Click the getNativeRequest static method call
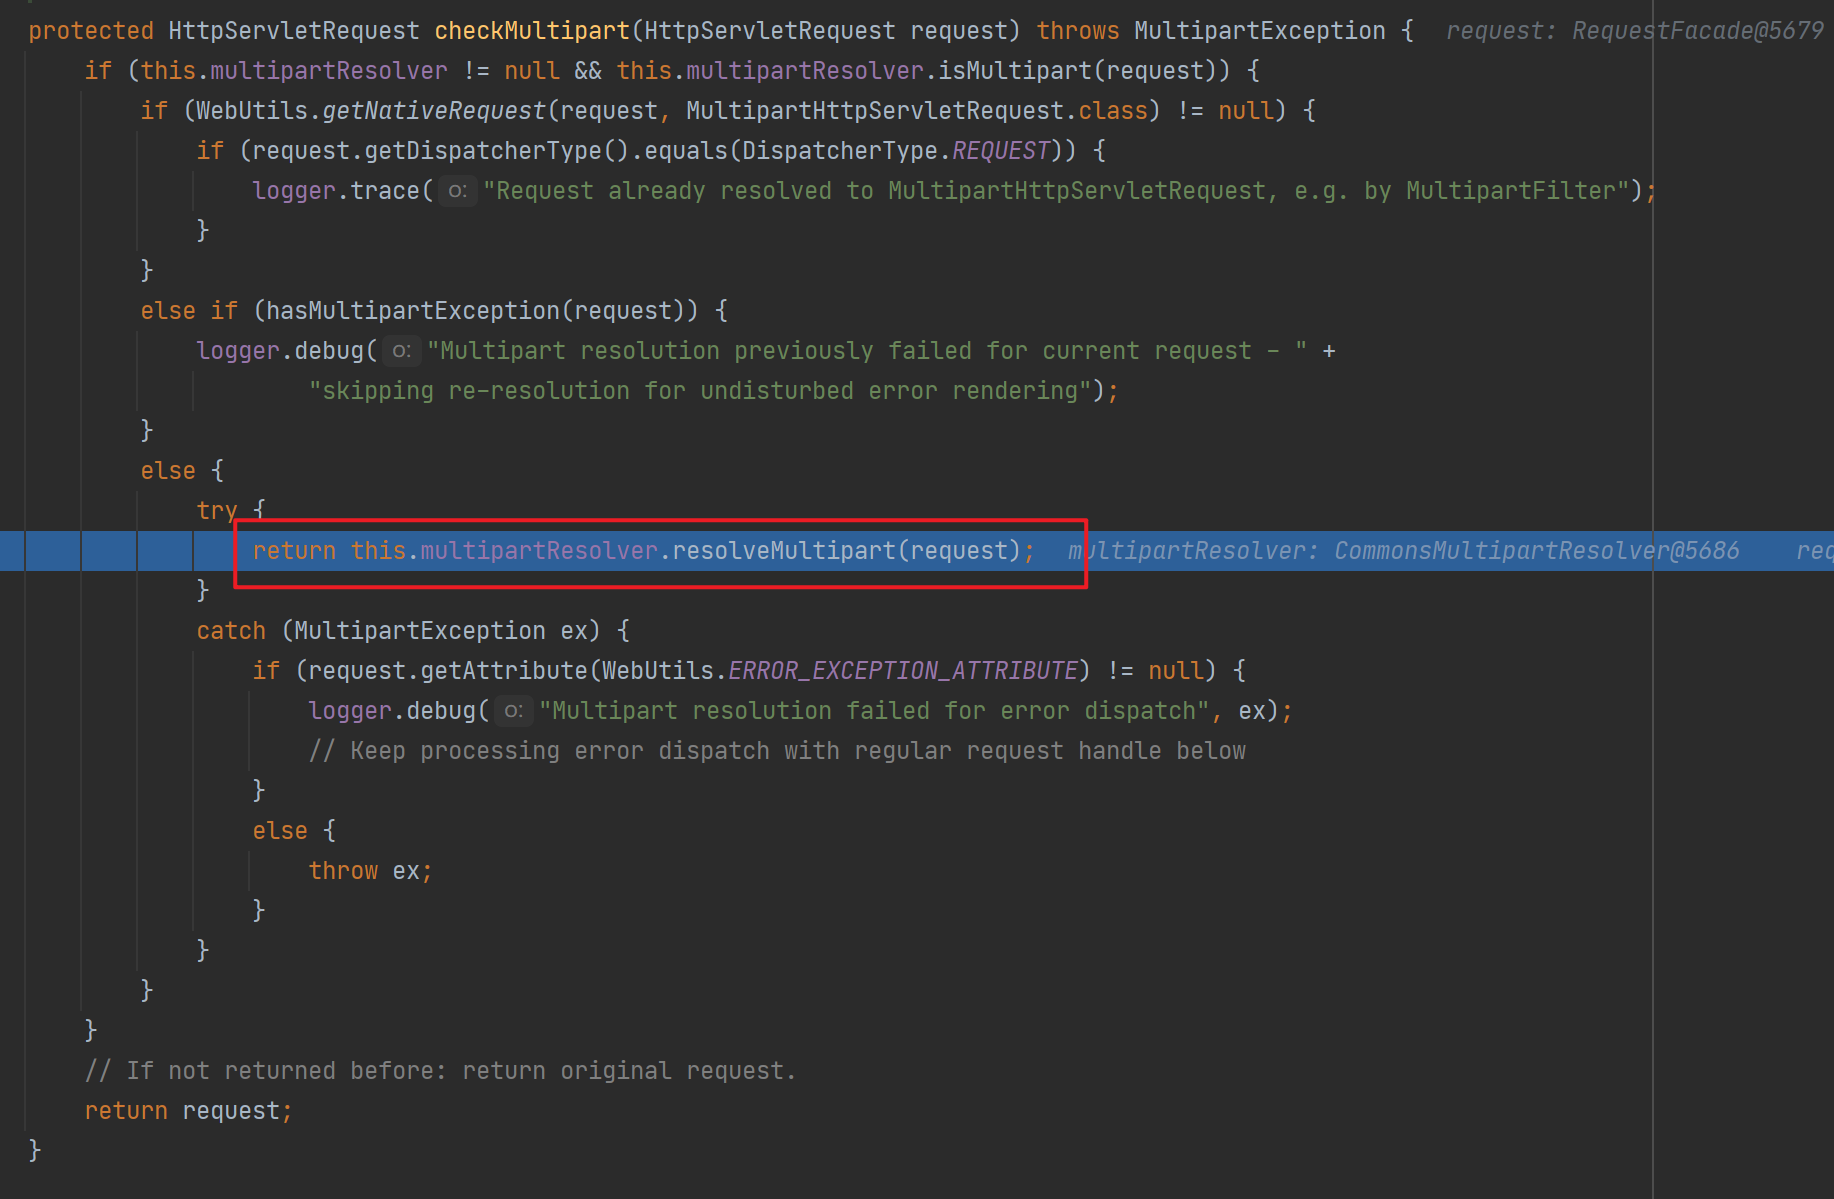1834x1199 pixels. [434, 111]
